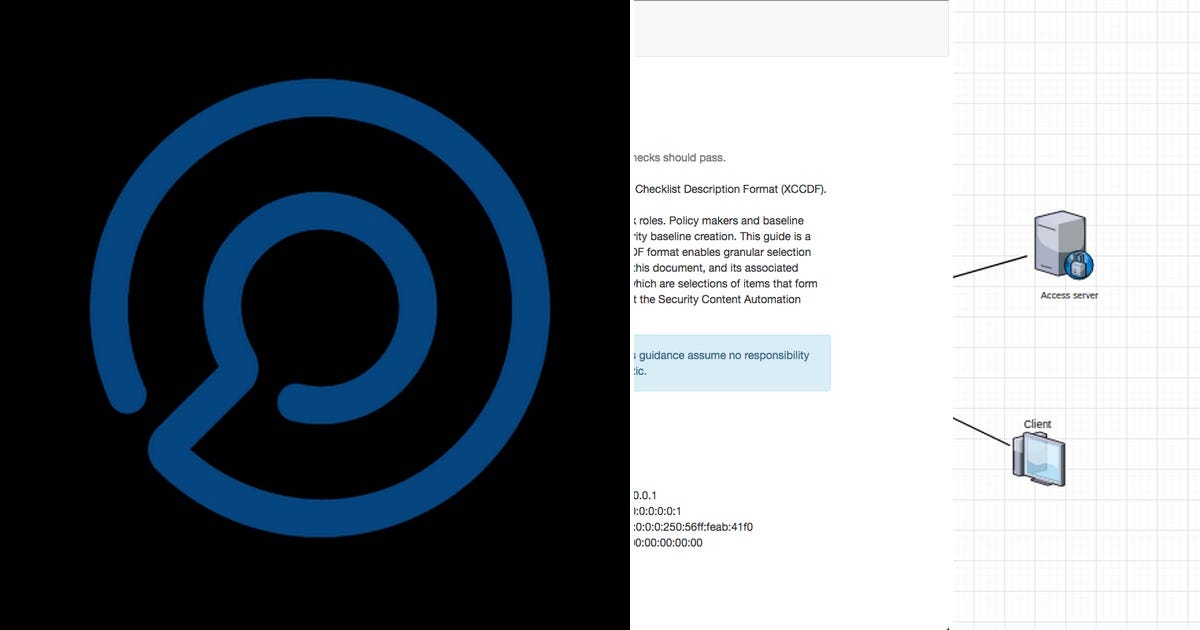Select the Access server icon in the diagram
Screen dimensions: 1200x630
1060,245
